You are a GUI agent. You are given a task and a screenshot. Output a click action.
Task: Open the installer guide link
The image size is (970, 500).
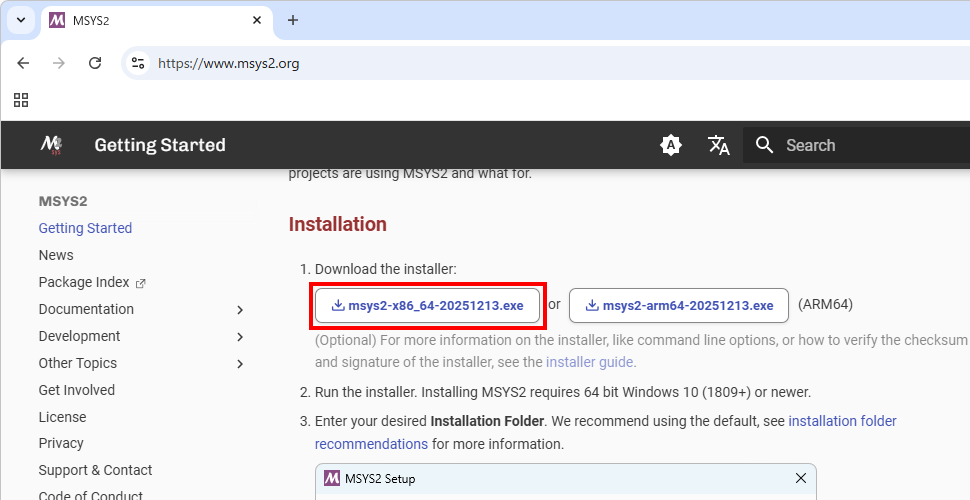(x=589, y=362)
